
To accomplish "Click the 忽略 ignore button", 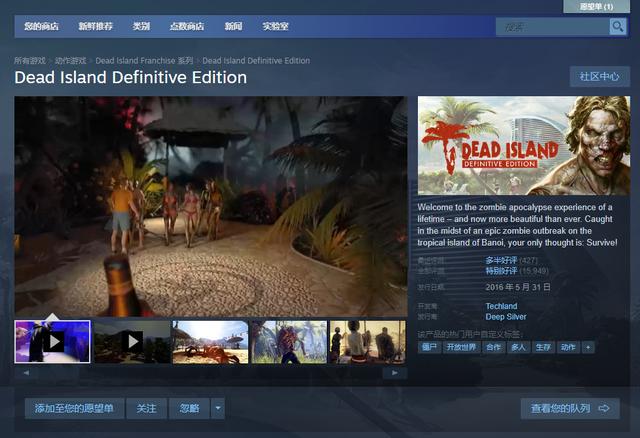I will [x=189, y=408].
